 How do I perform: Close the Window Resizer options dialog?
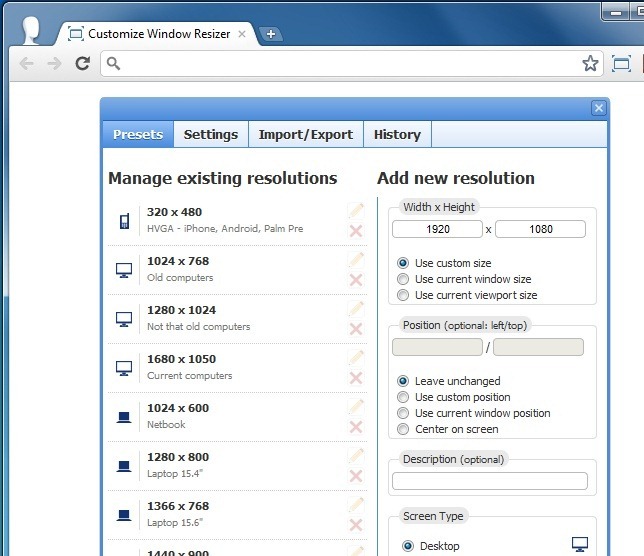point(598,108)
